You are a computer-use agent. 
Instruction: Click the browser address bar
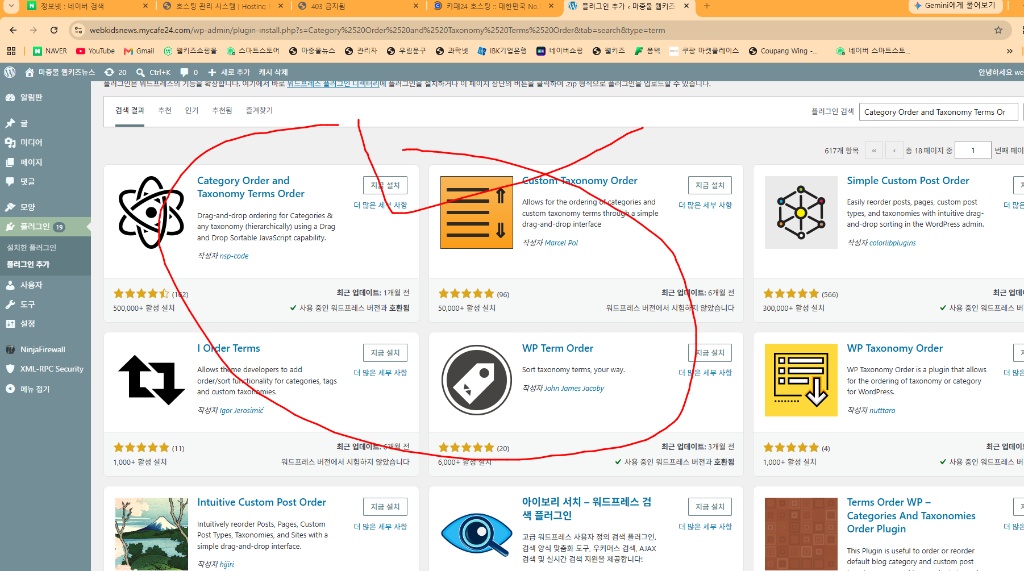(536, 30)
